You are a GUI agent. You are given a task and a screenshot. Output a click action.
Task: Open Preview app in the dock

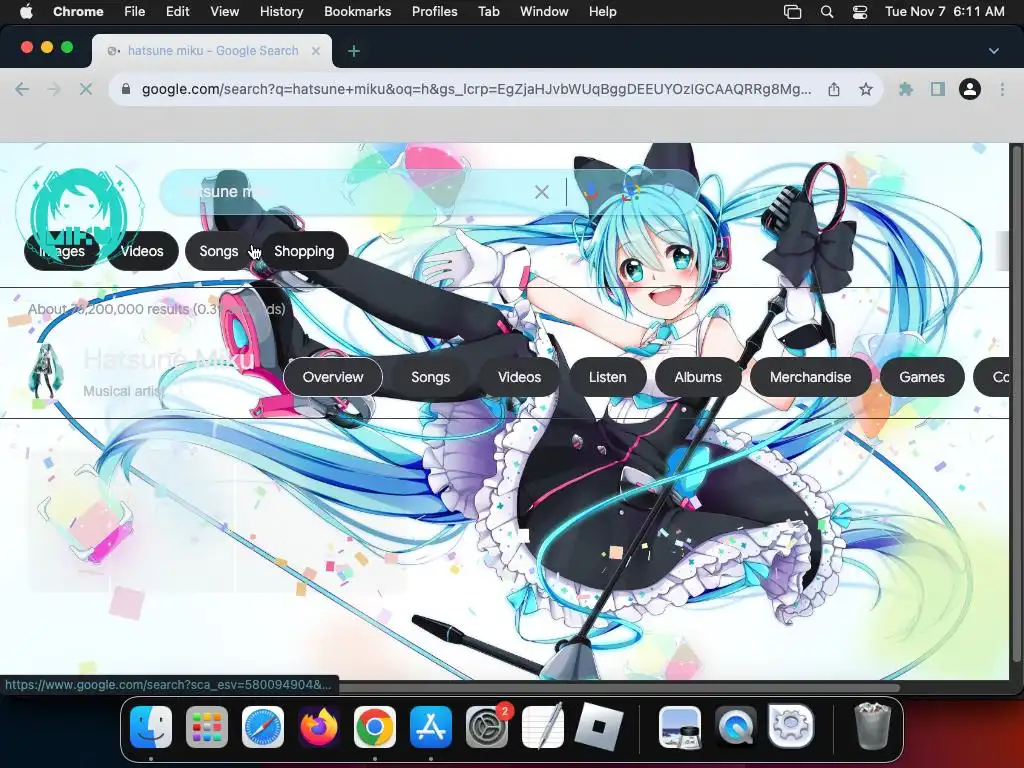[680, 727]
